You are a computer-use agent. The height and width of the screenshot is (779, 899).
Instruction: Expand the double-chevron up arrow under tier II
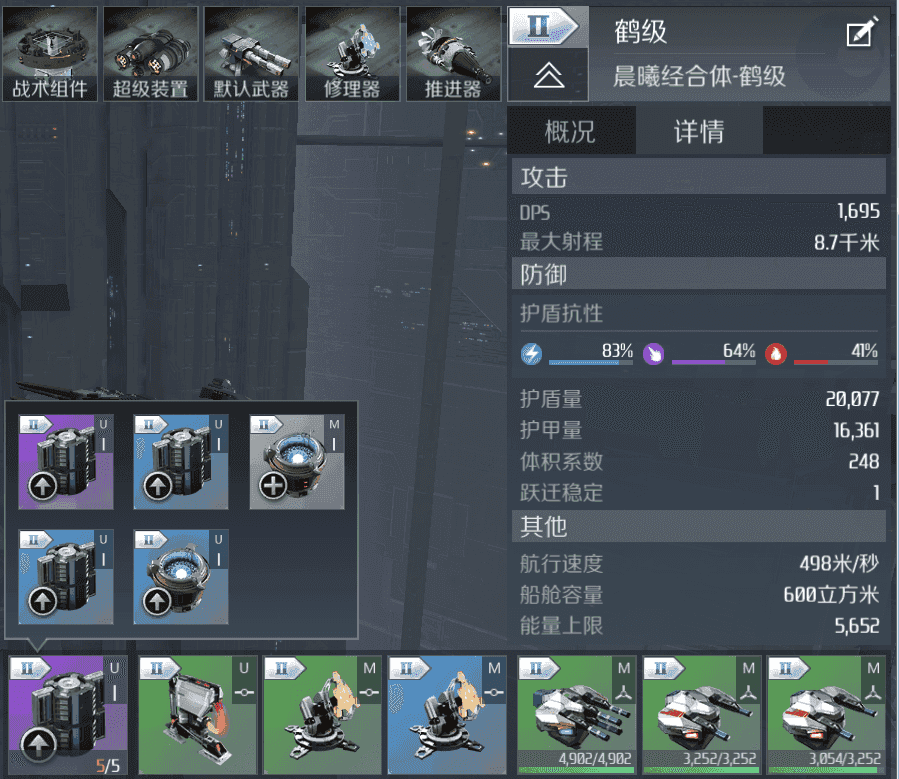[548, 75]
